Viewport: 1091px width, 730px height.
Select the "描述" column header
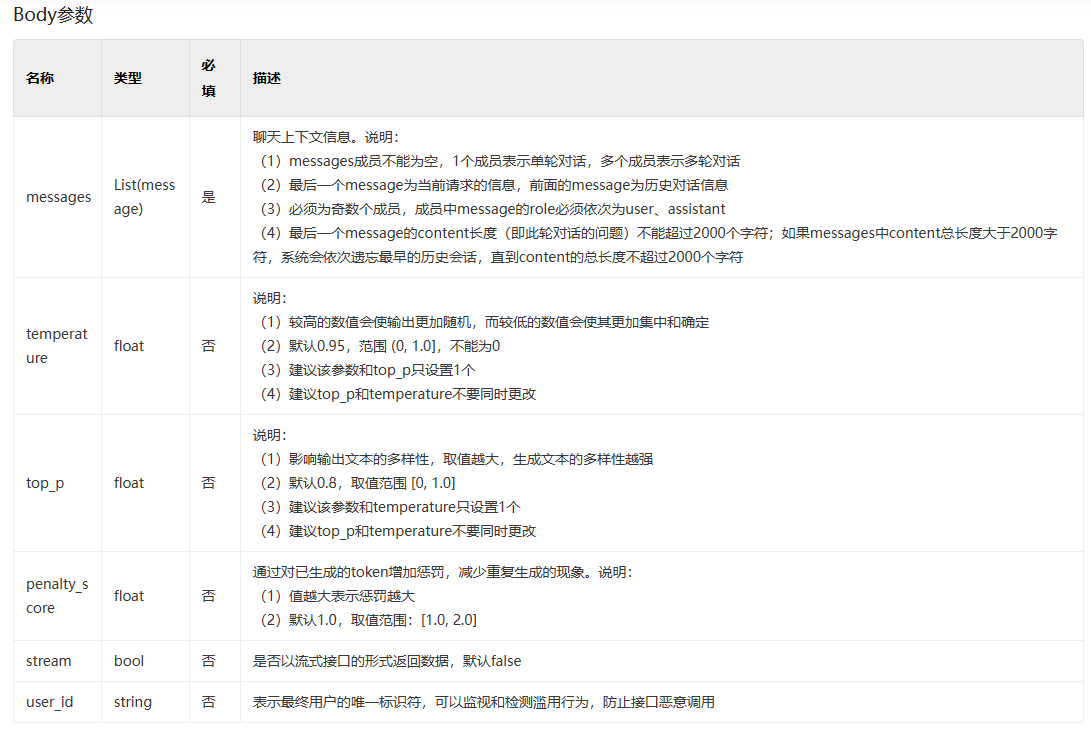click(267, 78)
